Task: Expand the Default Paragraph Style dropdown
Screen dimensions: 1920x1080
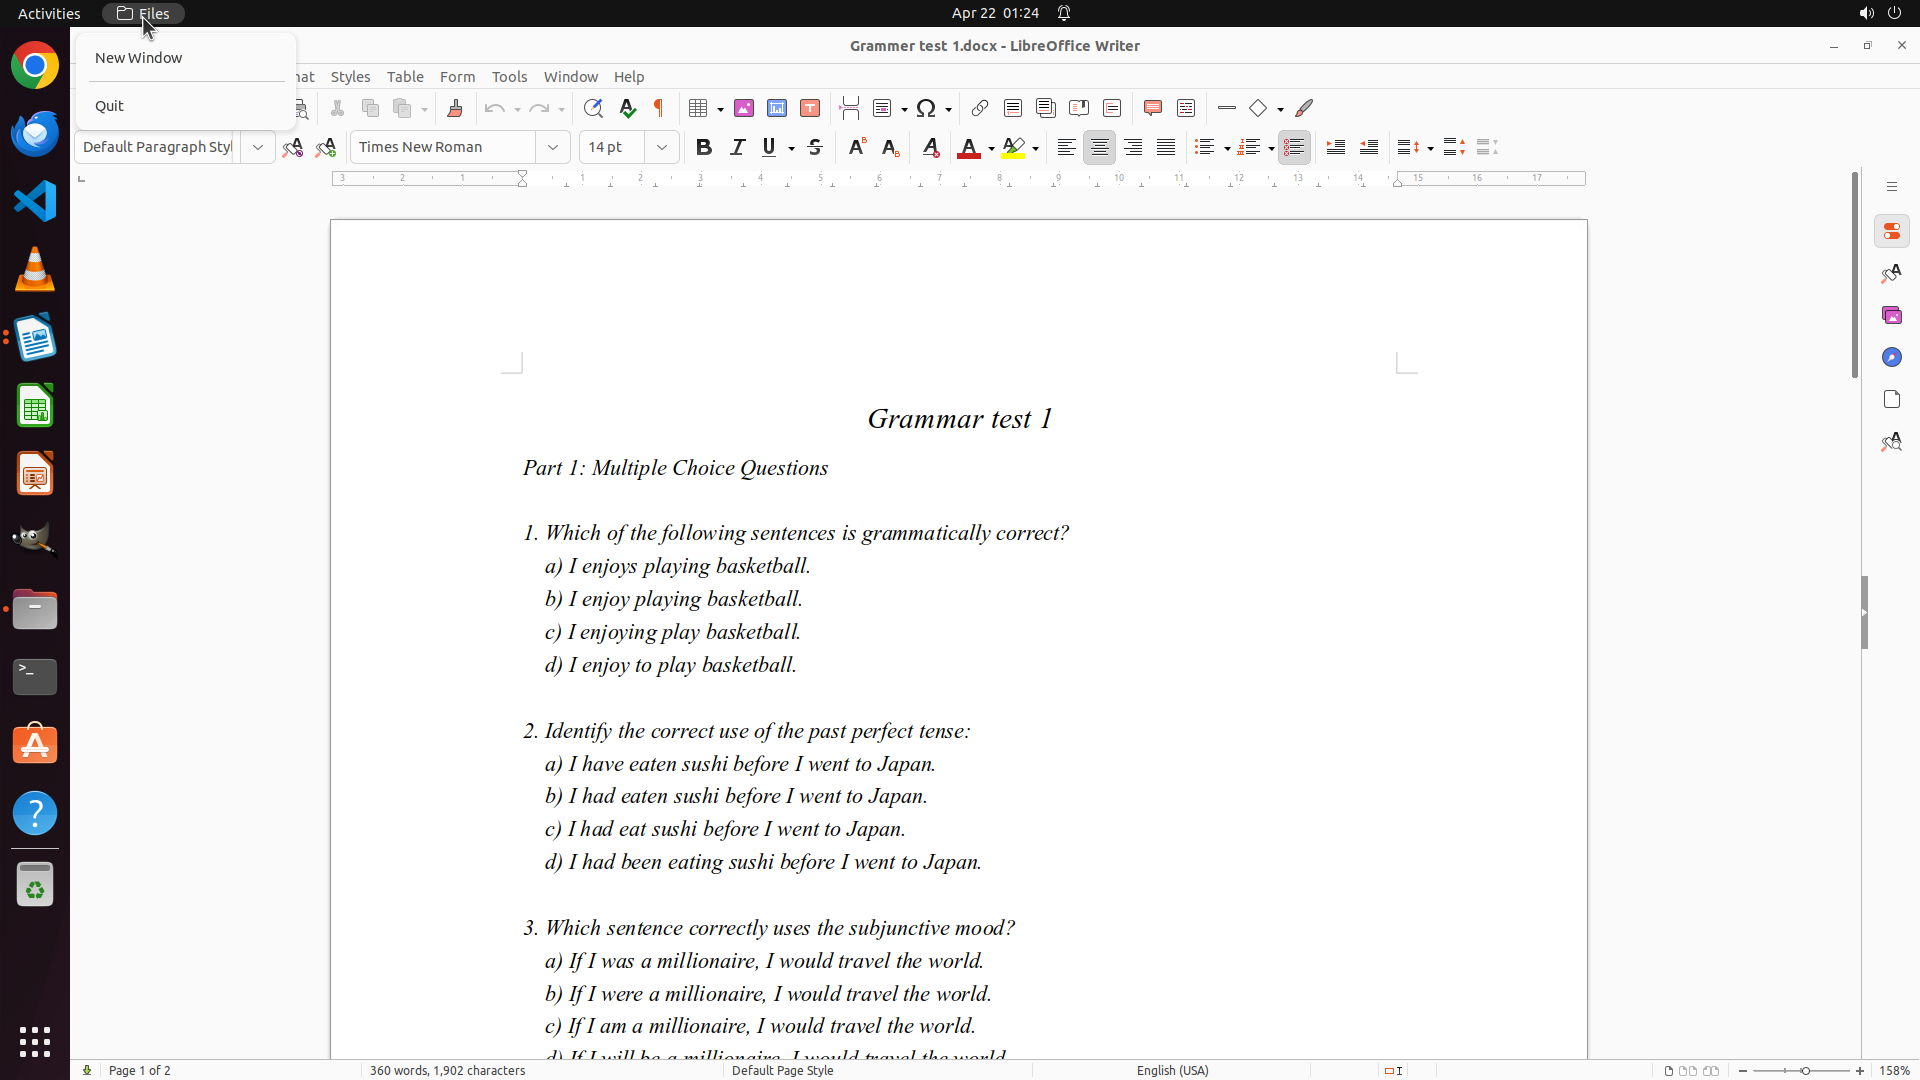Action: point(258,147)
